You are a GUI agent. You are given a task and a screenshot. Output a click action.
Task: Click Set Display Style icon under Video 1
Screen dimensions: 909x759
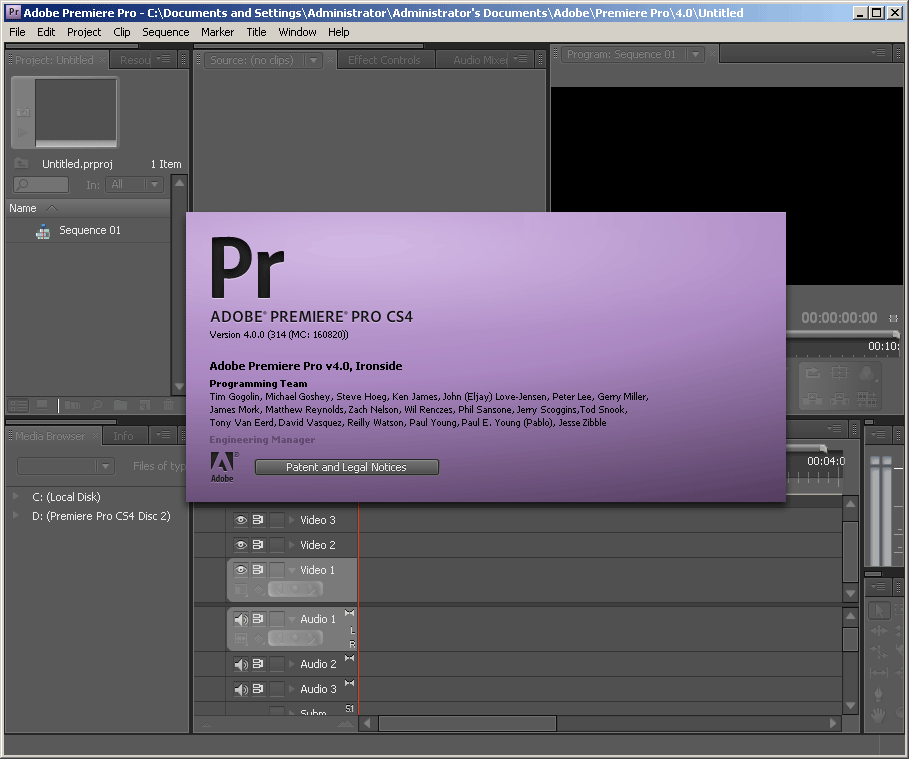tap(241, 590)
